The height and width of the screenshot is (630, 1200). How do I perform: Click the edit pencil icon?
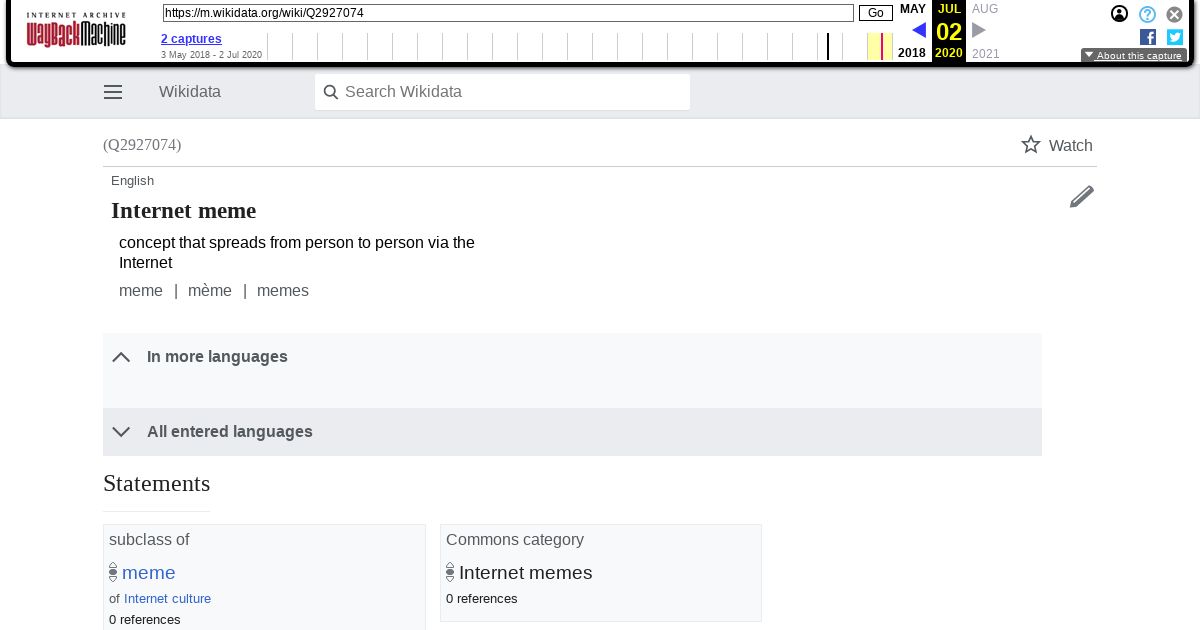coord(1082,196)
